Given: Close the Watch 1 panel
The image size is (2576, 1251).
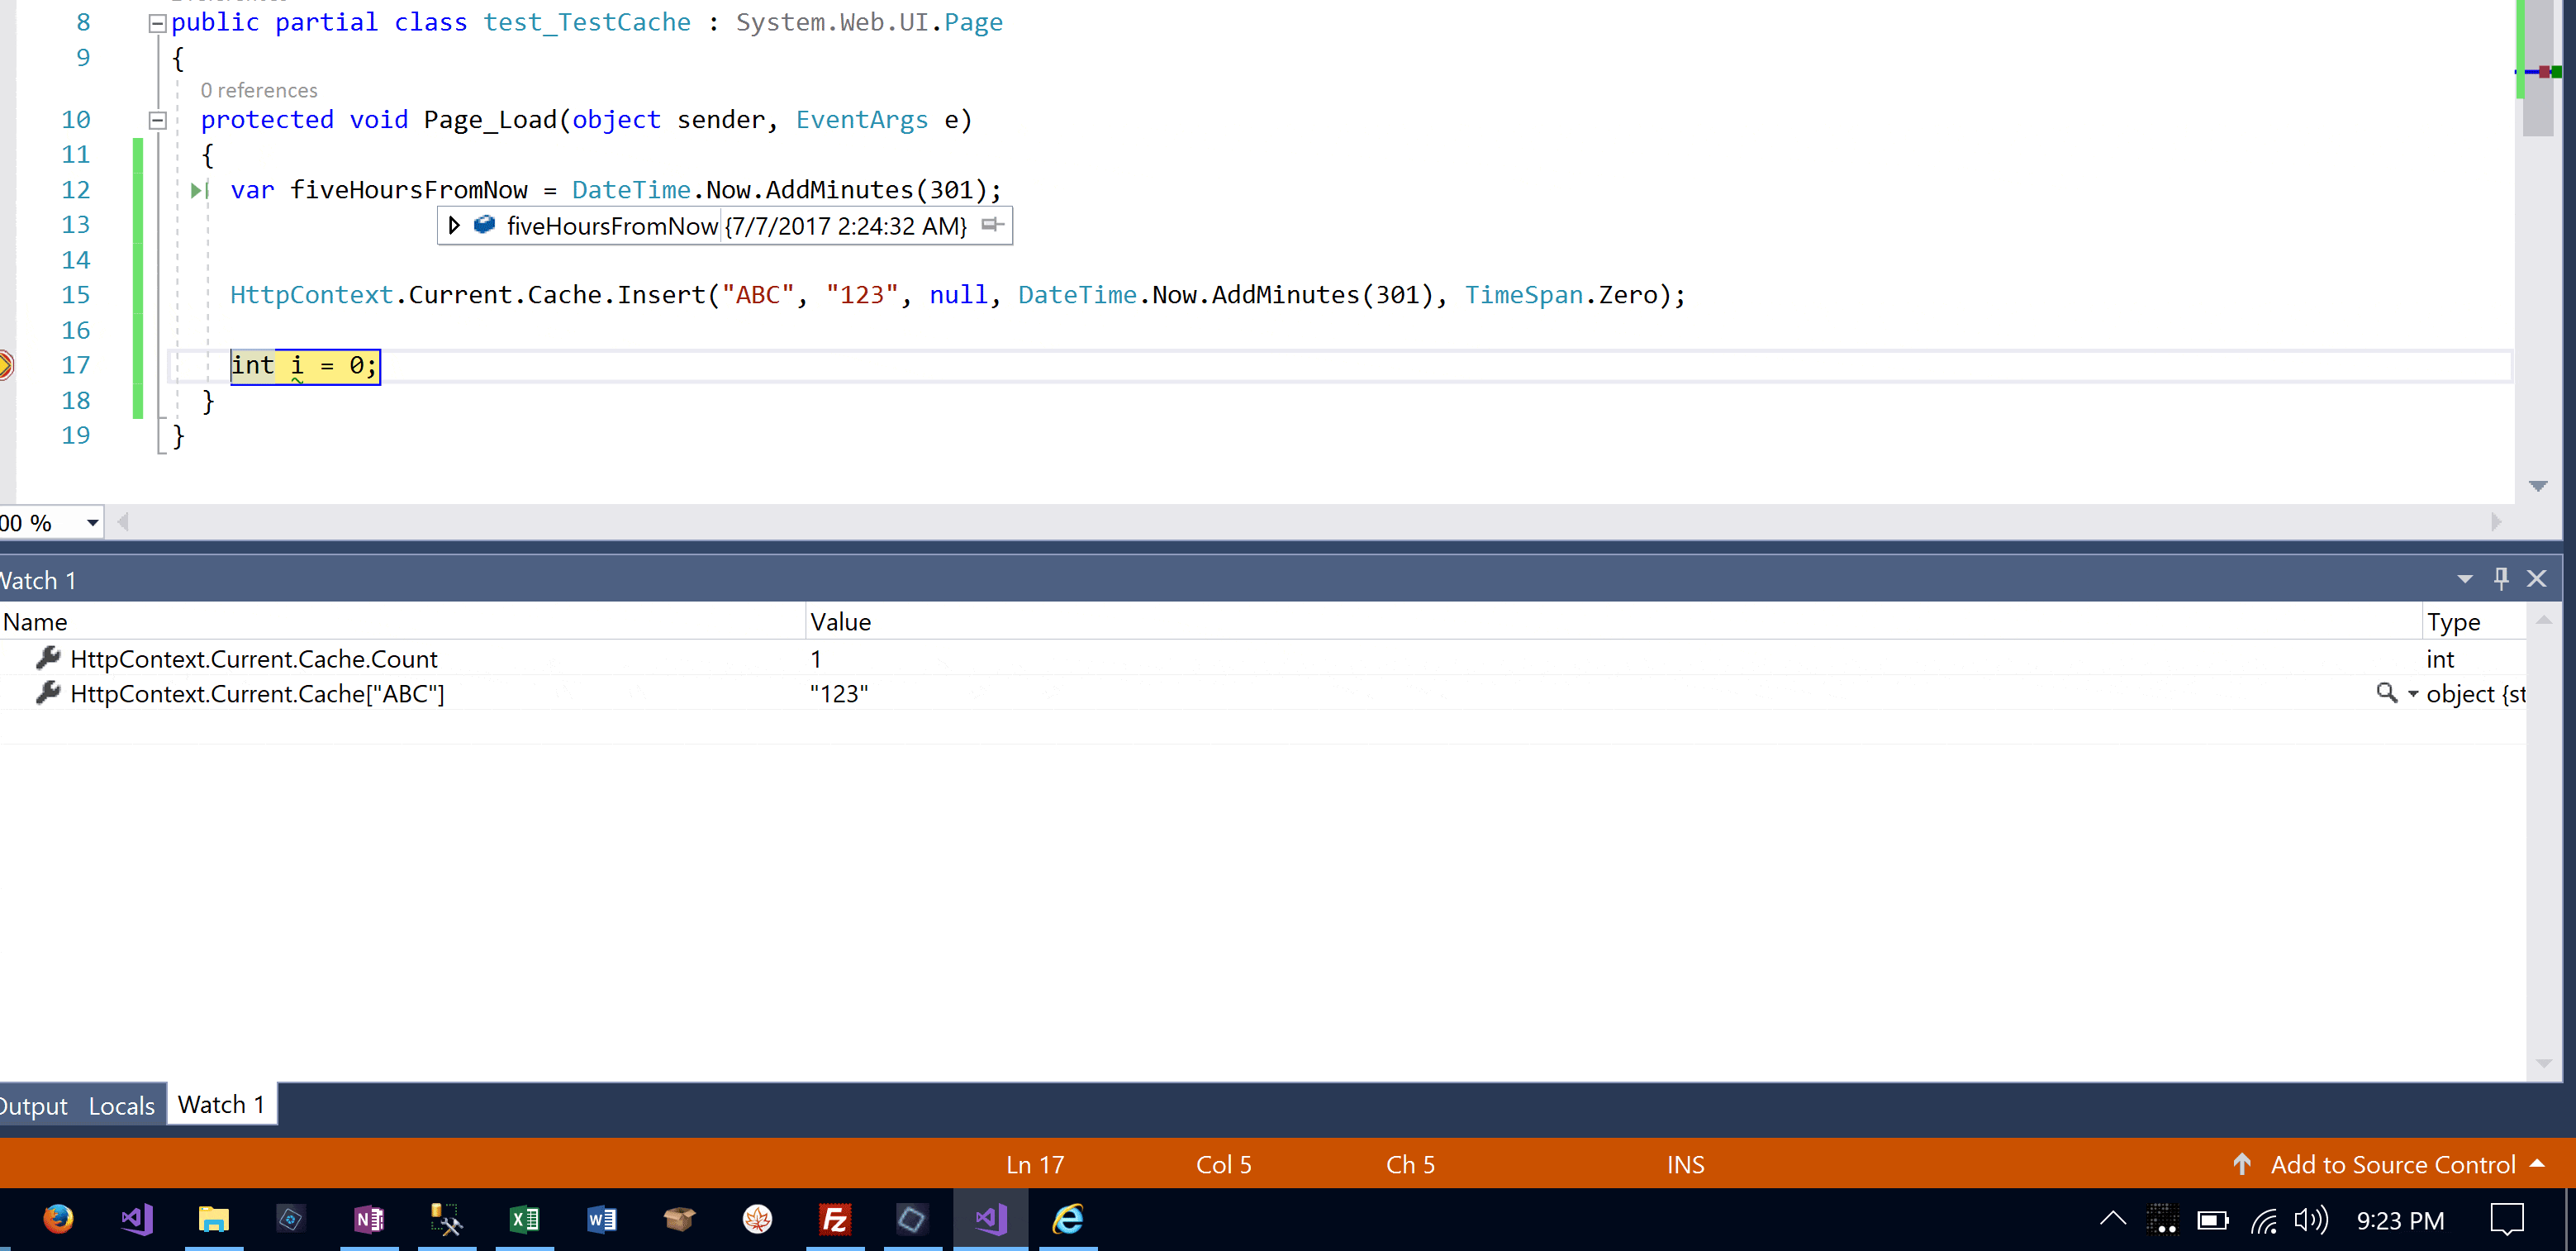Looking at the screenshot, I should [2537, 578].
